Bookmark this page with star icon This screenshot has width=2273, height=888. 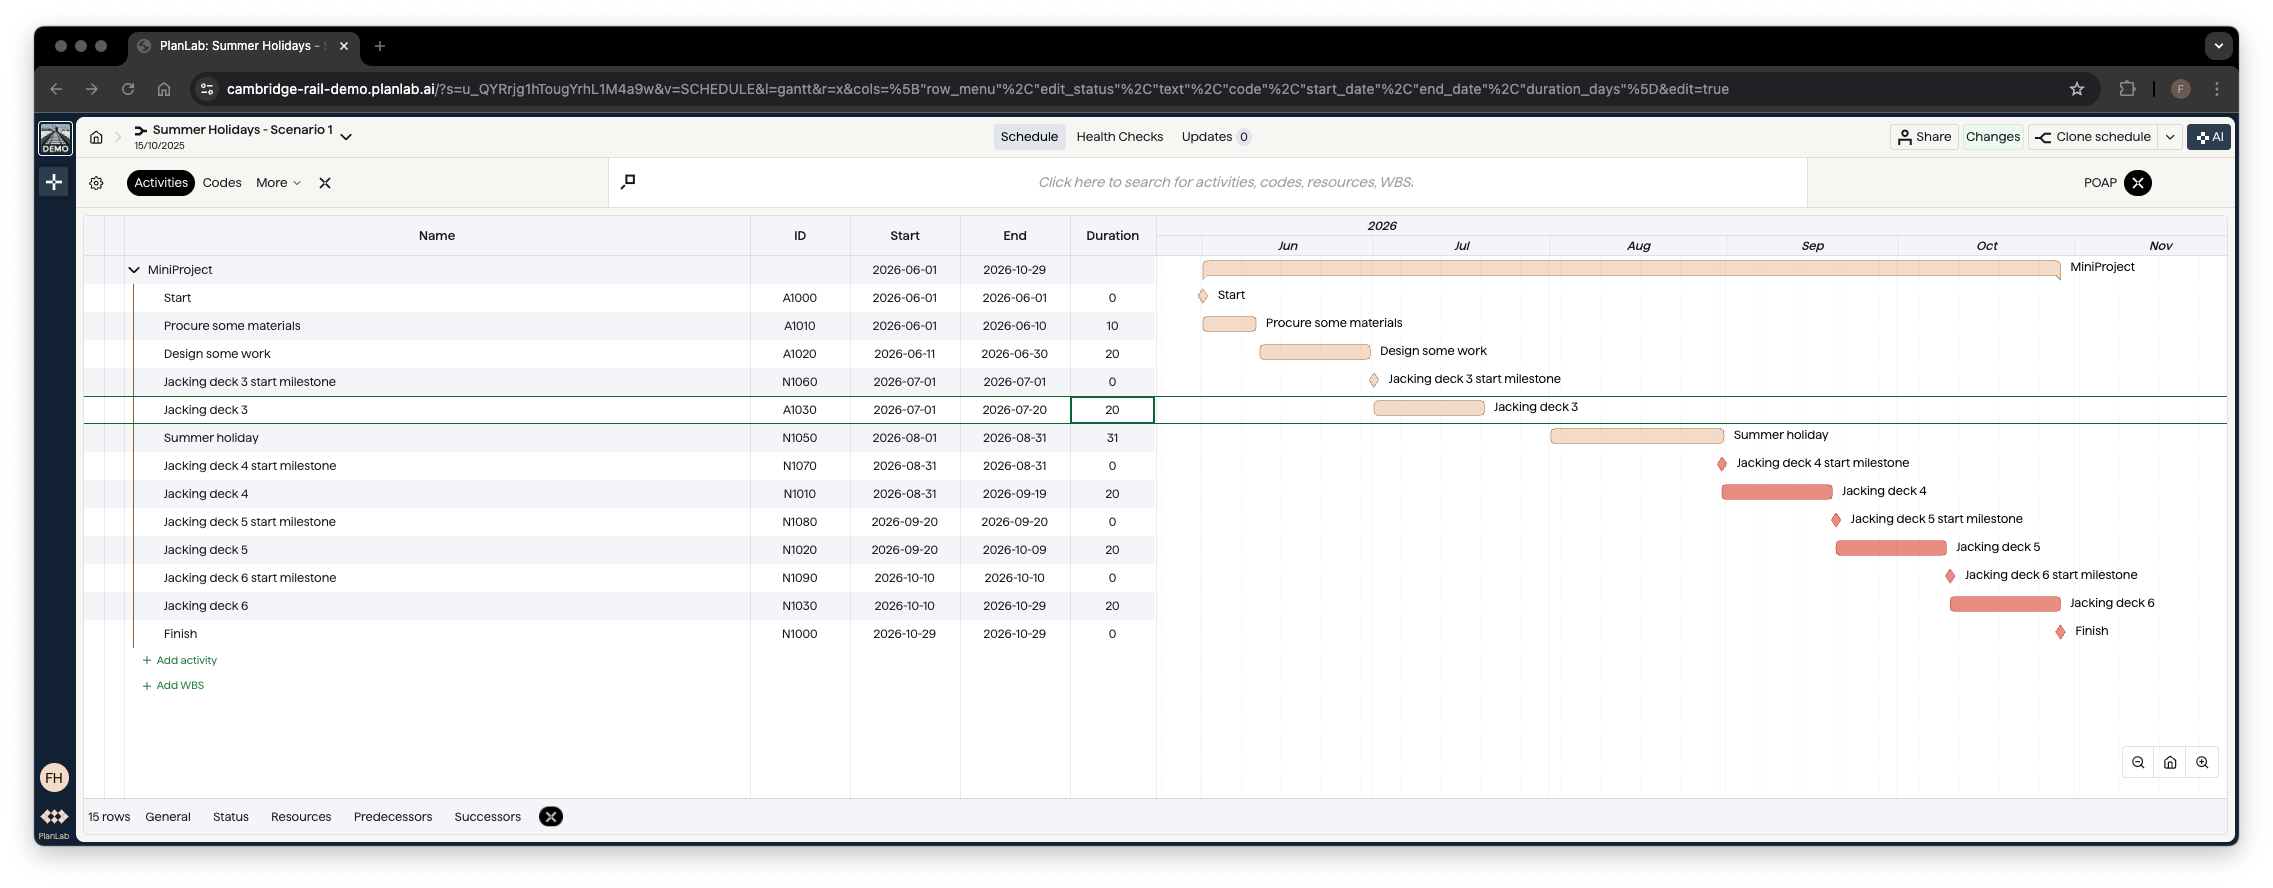(2077, 89)
